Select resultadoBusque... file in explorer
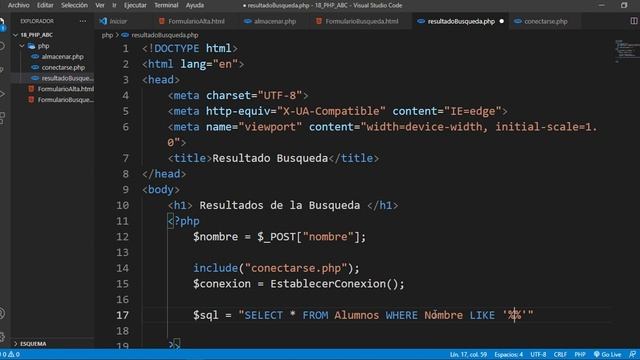The image size is (640, 360). [67, 78]
